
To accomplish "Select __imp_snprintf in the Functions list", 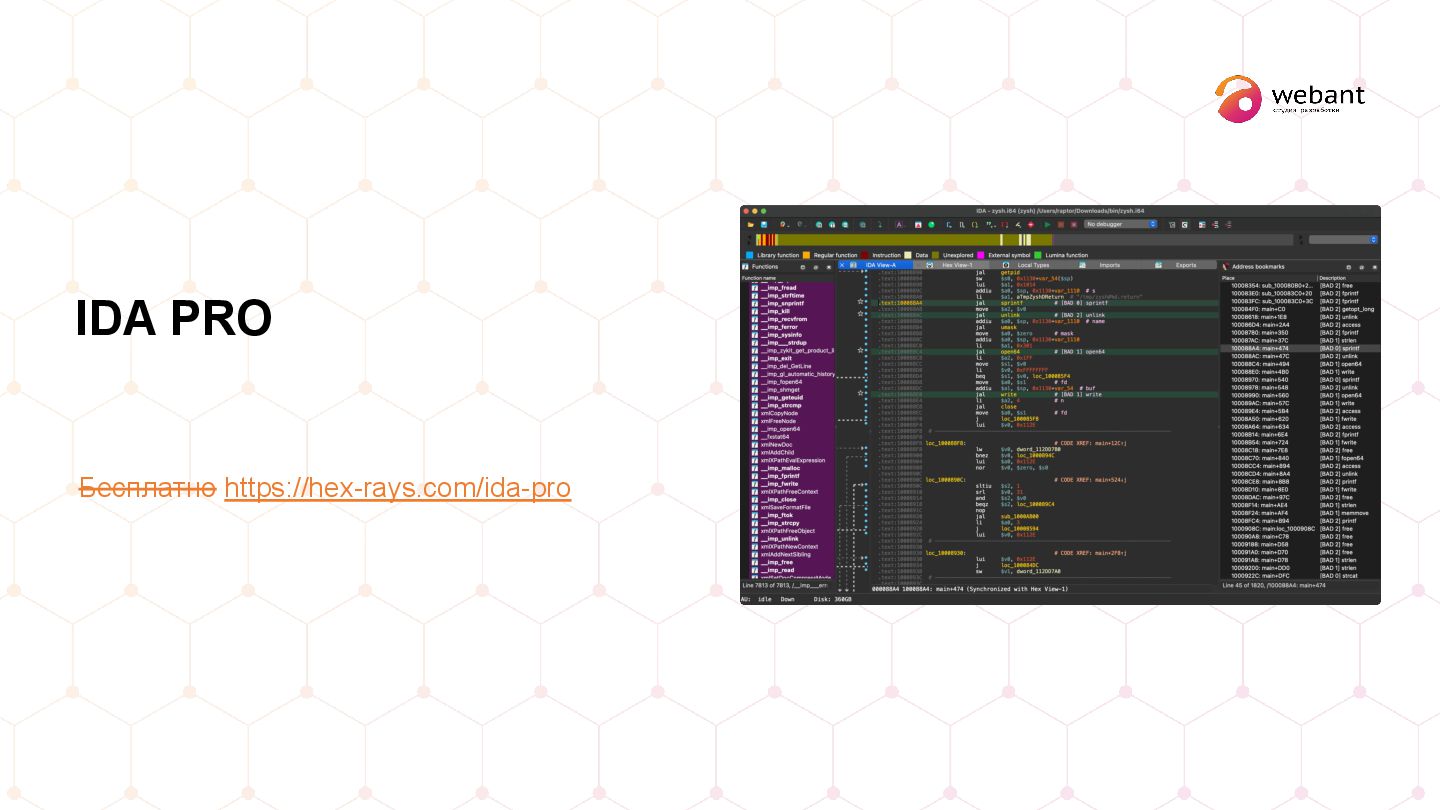I will pyautogui.click(x=792, y=303).
